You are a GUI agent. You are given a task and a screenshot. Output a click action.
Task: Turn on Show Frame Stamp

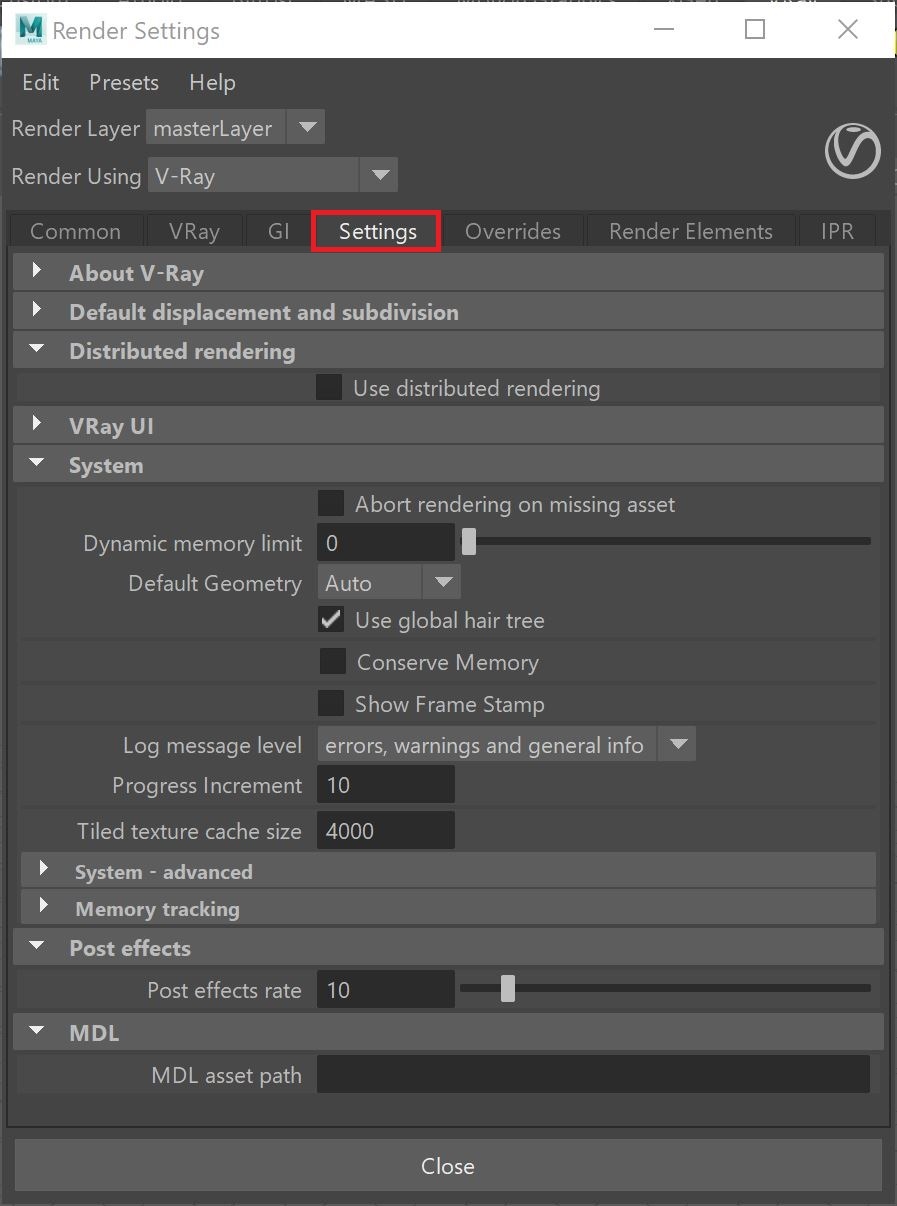pyautogui.click(x=331, y=704)
